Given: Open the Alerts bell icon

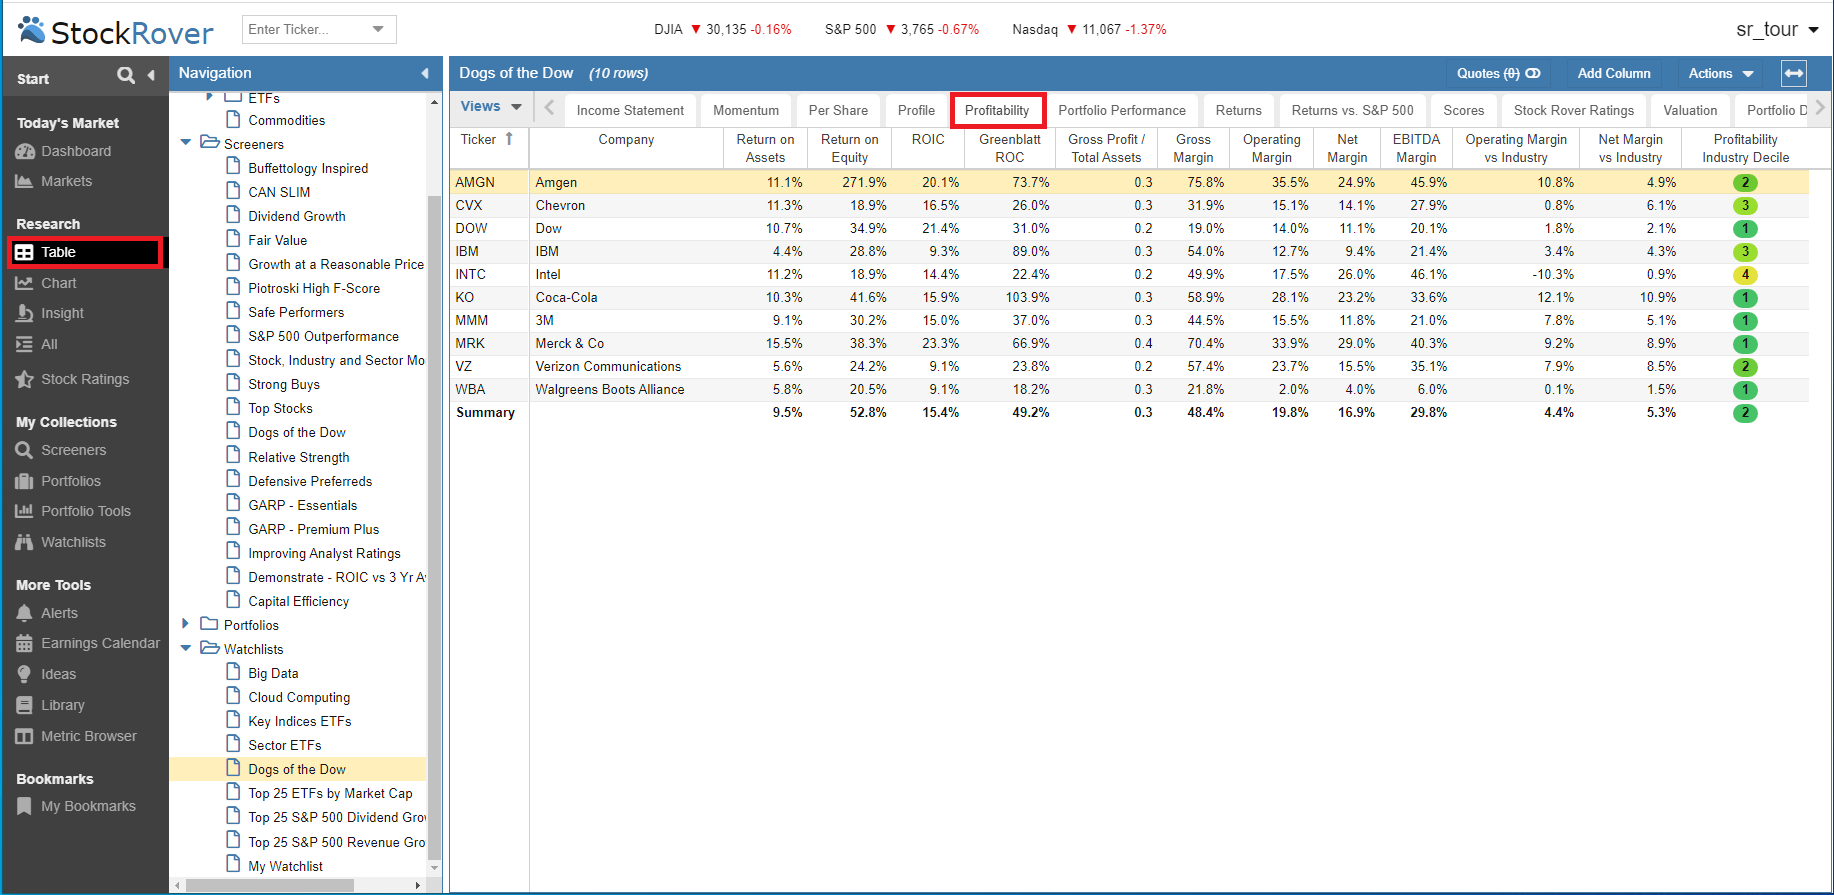Looking at the screenshot, I should coord(25,613).
